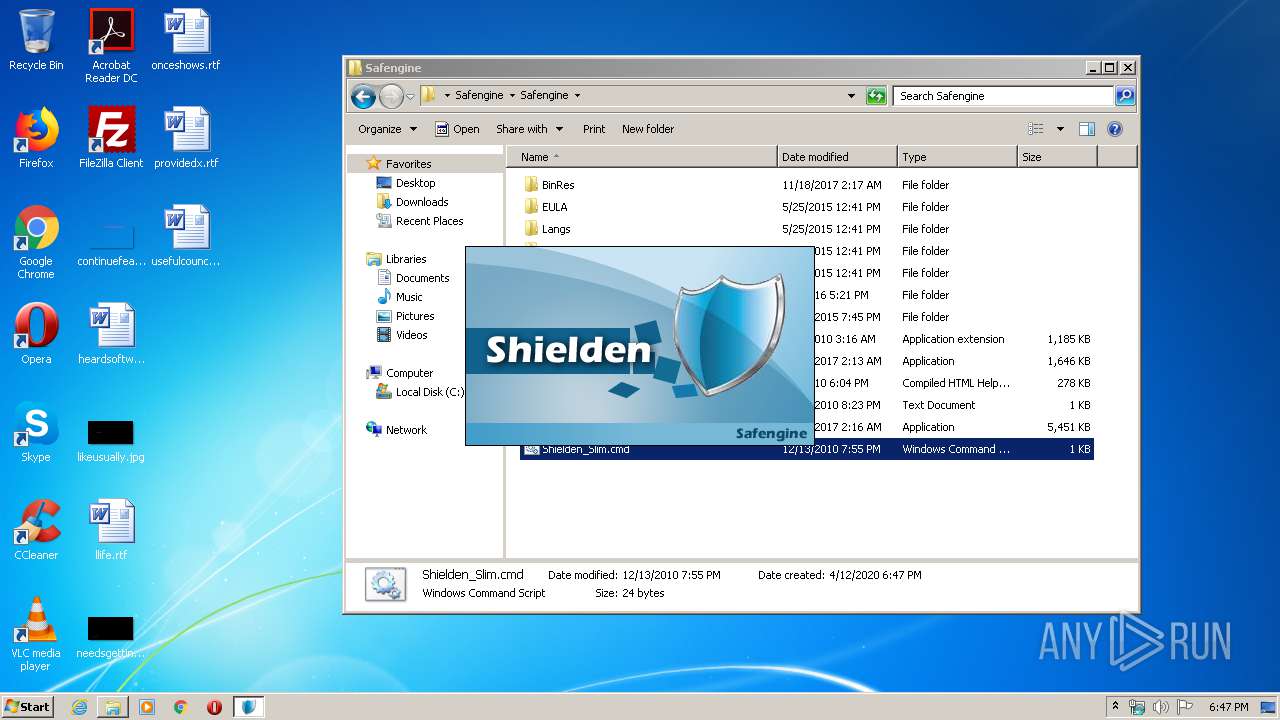Sort by Date modified column header
The width and height of the screenshot is (1280, 720).
click(837, 157)
